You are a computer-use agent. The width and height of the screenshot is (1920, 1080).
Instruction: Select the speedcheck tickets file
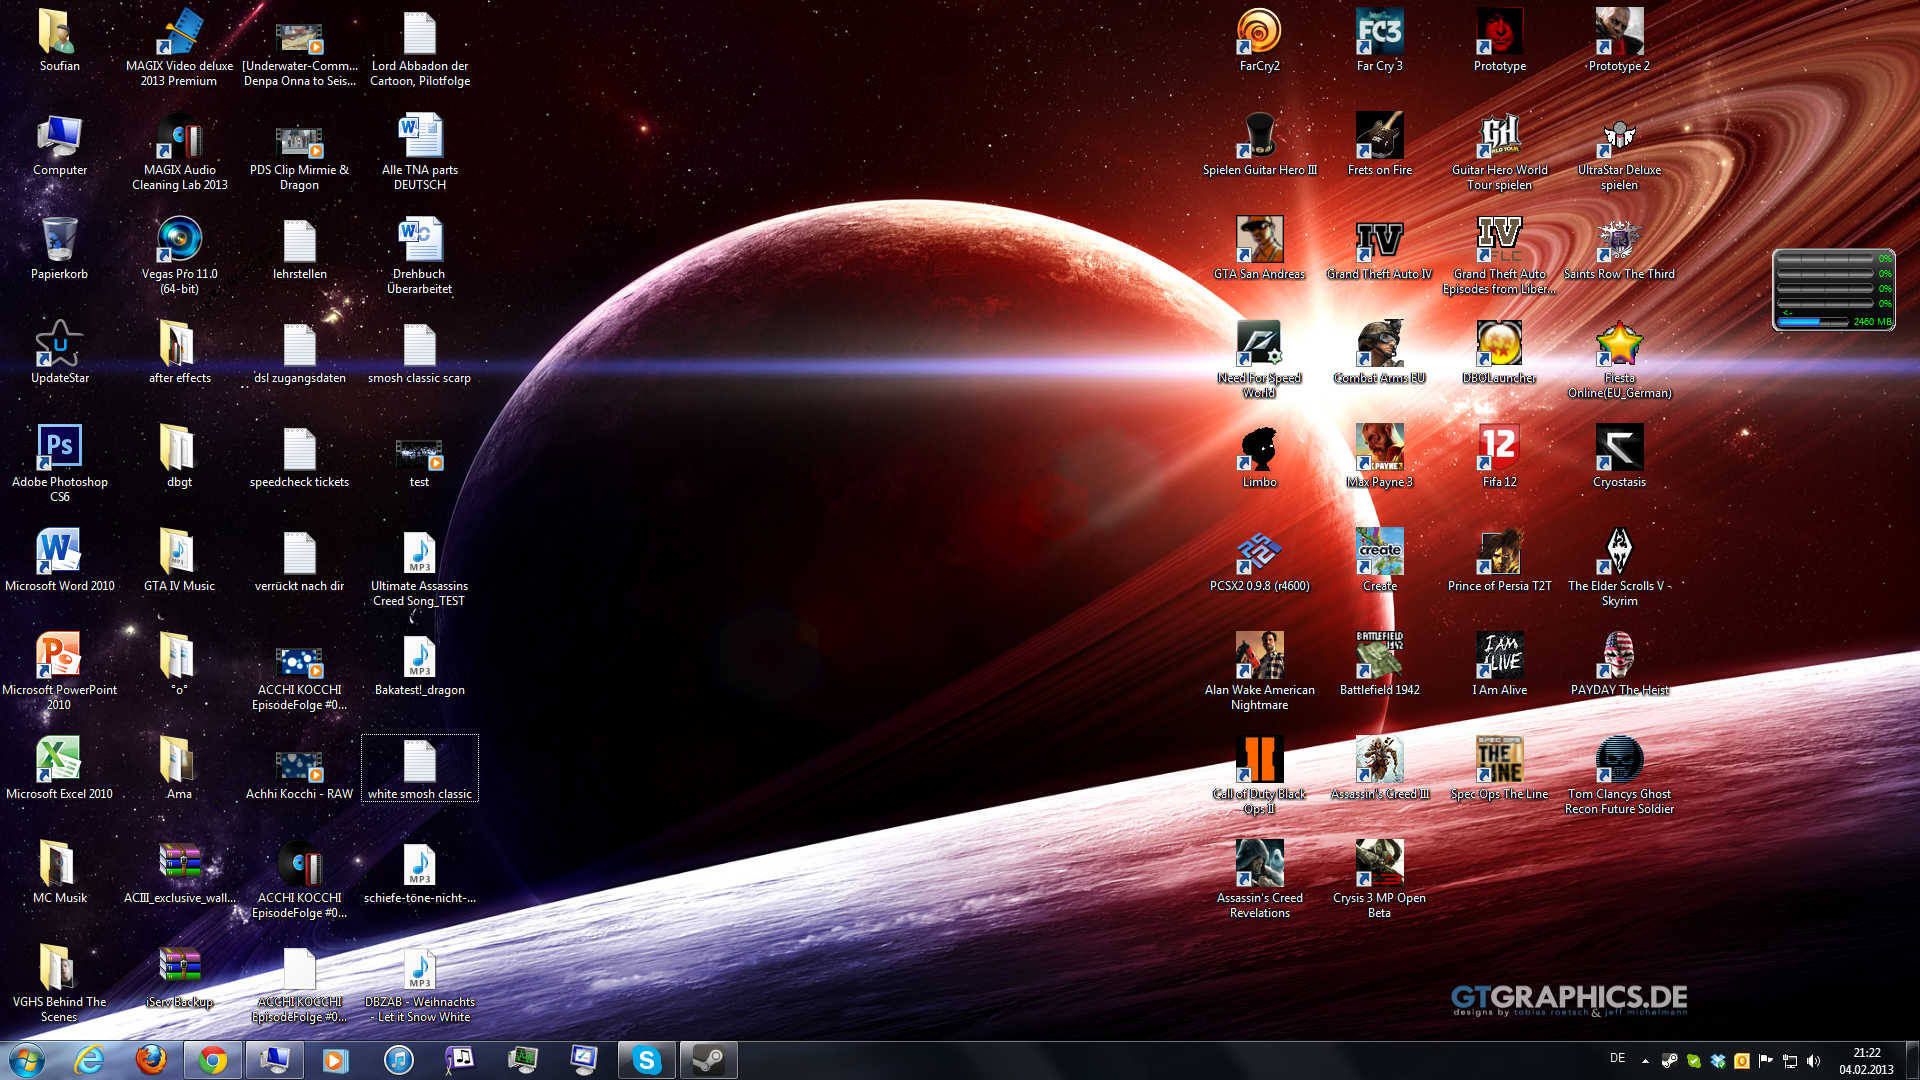coord(299,456)
